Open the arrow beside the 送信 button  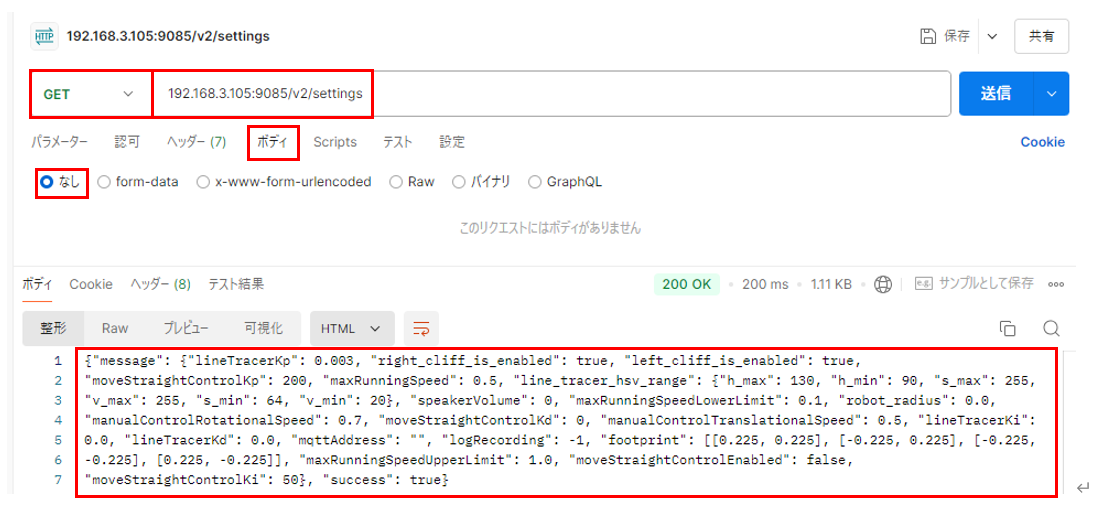click(x=1051, y=94)
